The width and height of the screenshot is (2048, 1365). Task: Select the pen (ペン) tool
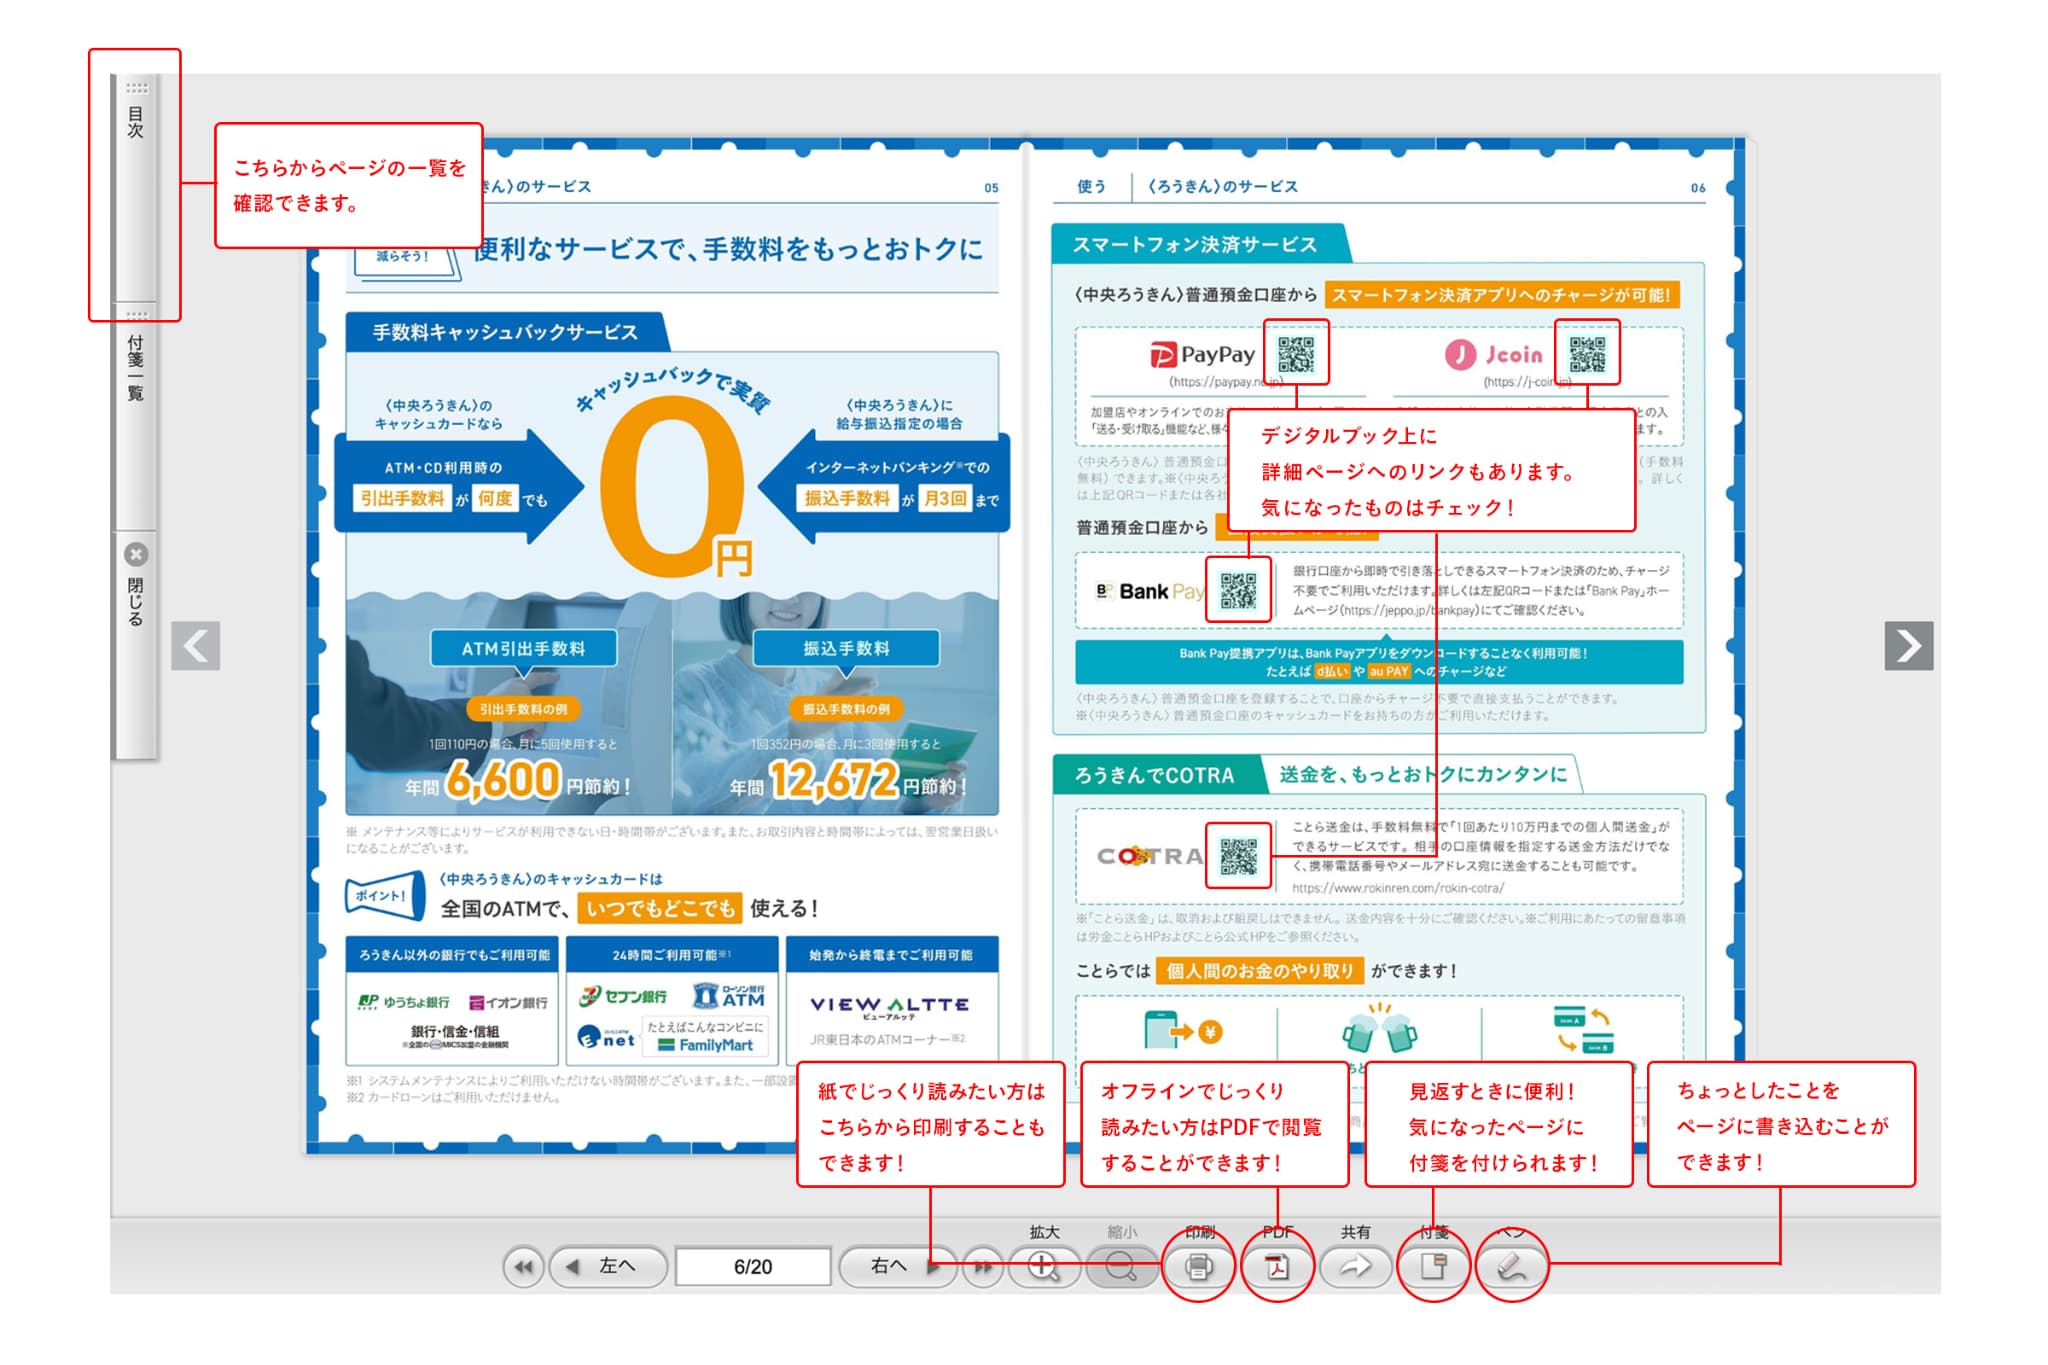click(x=1511, y=1267)
